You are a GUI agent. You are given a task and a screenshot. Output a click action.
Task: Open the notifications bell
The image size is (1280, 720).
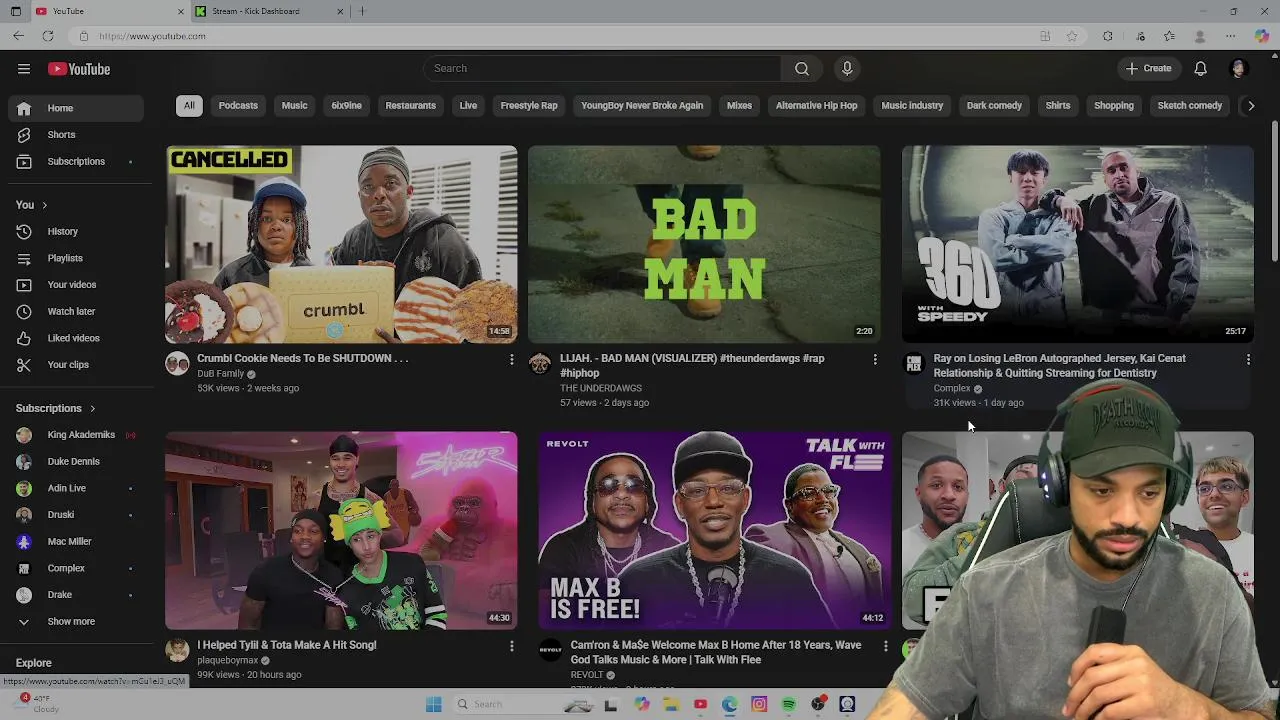(1201, 68)
